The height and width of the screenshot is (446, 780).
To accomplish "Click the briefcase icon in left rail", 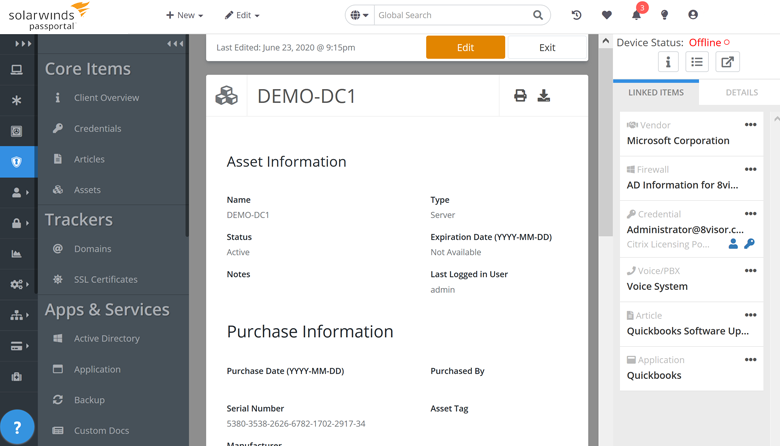I will click(x=16, y=376).
